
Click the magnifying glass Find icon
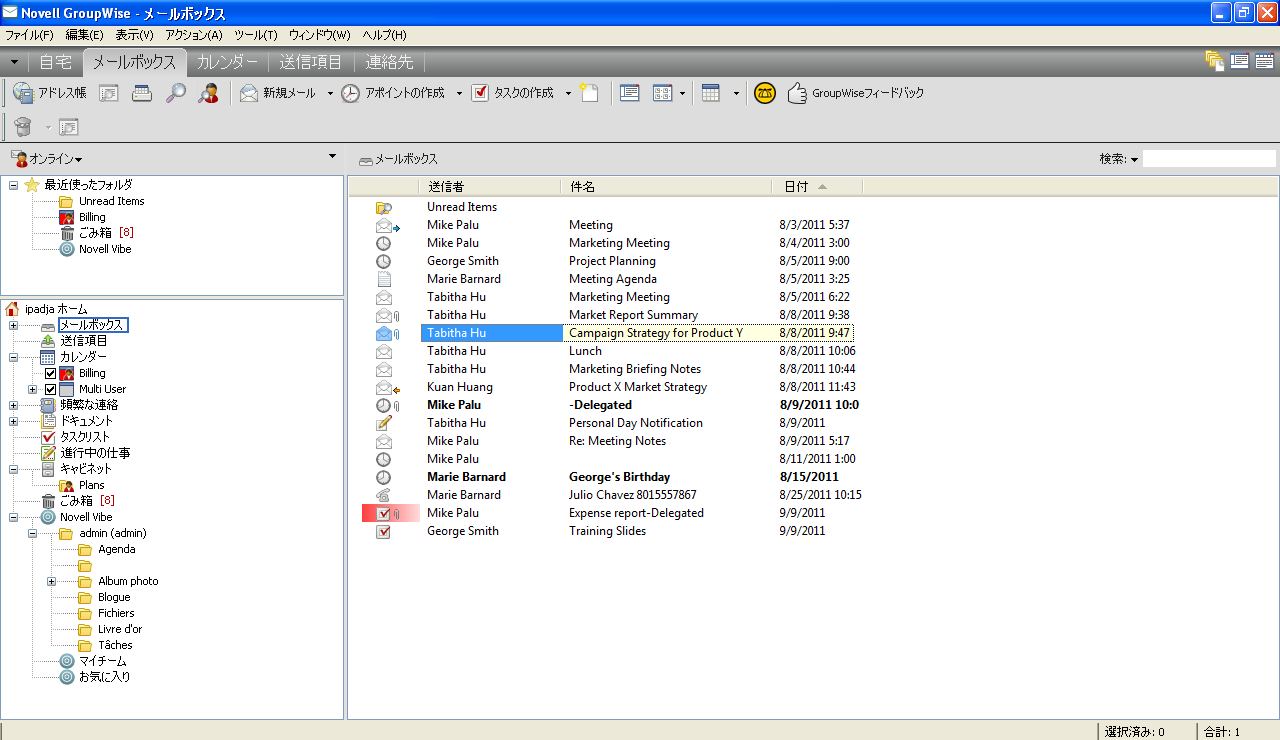coord(175,93)
